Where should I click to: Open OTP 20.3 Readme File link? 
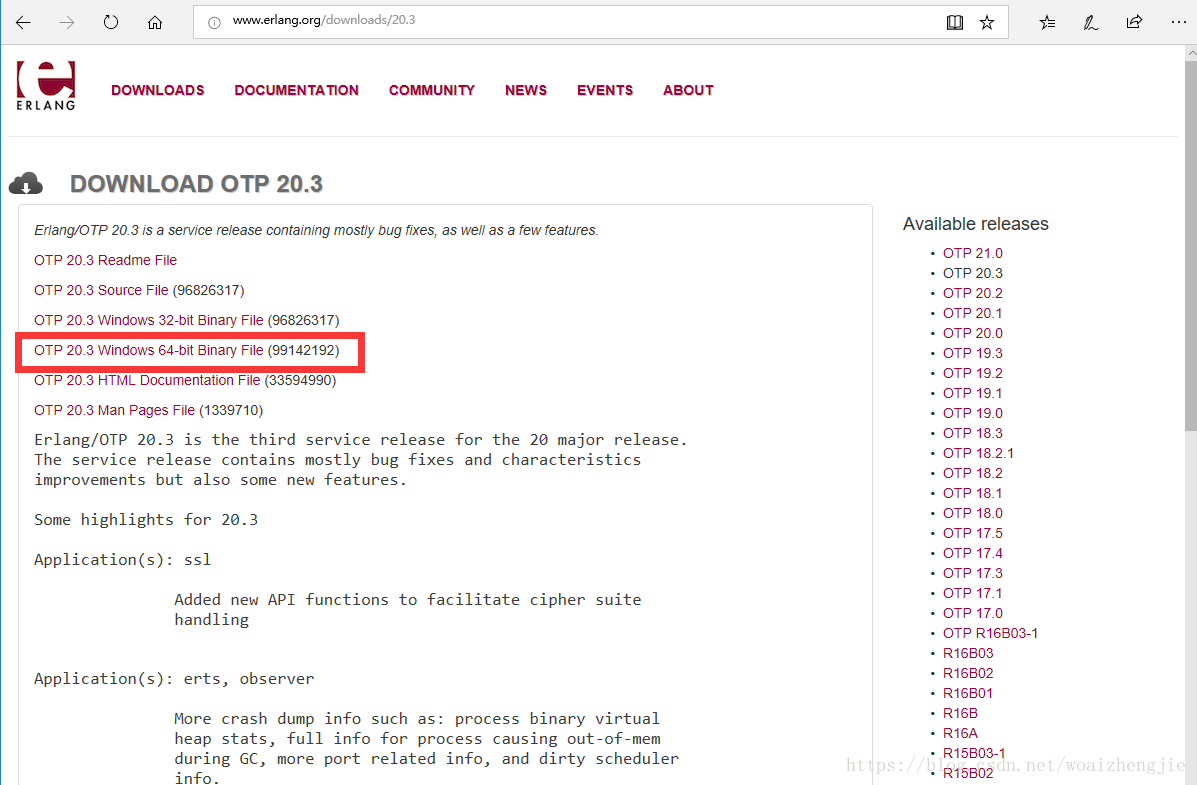[x=105, y=260]
